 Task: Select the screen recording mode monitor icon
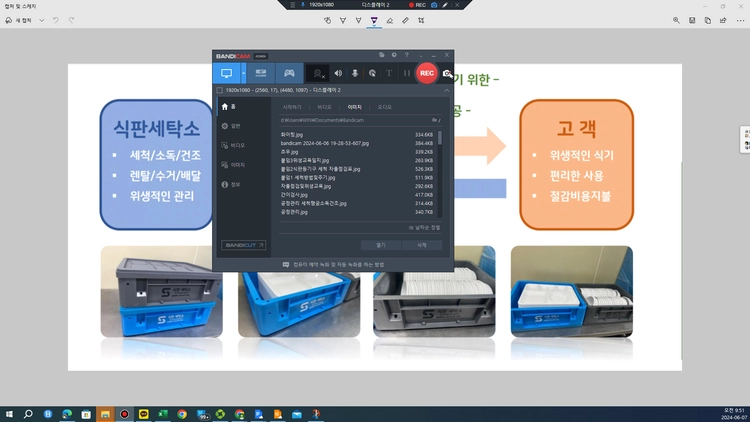click(x=227, y=73)
